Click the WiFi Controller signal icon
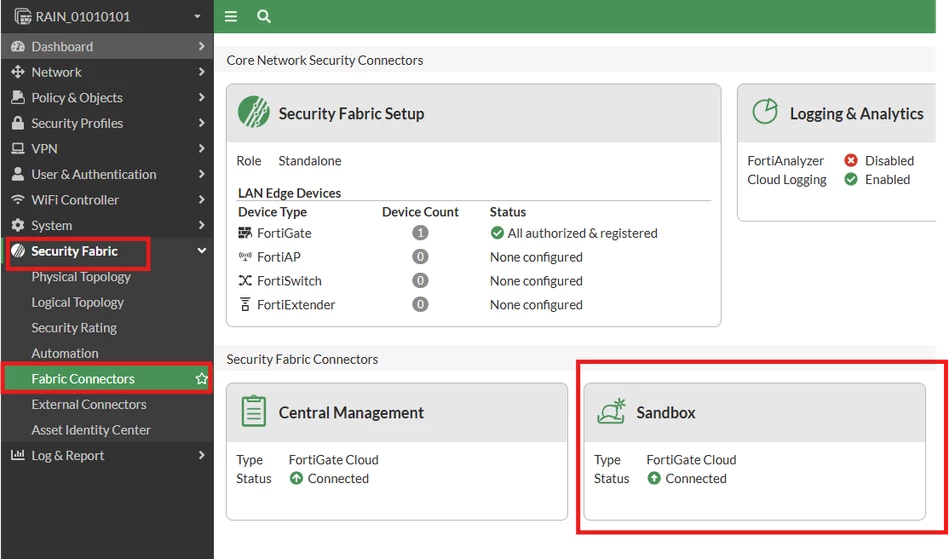This screenshot has width=949, height=559. pyautogui.click(x=18, y=200)
